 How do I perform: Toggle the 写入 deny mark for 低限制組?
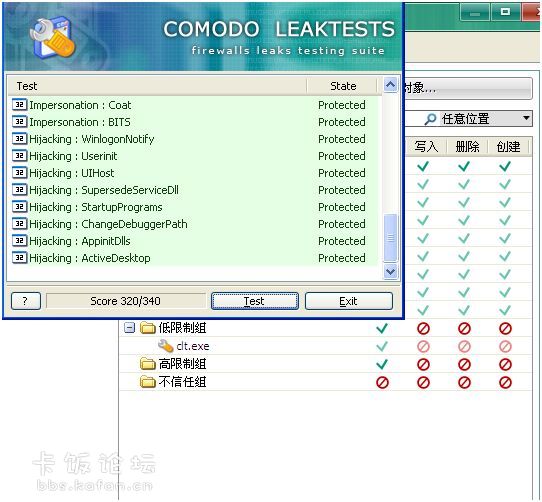point(423,328)
